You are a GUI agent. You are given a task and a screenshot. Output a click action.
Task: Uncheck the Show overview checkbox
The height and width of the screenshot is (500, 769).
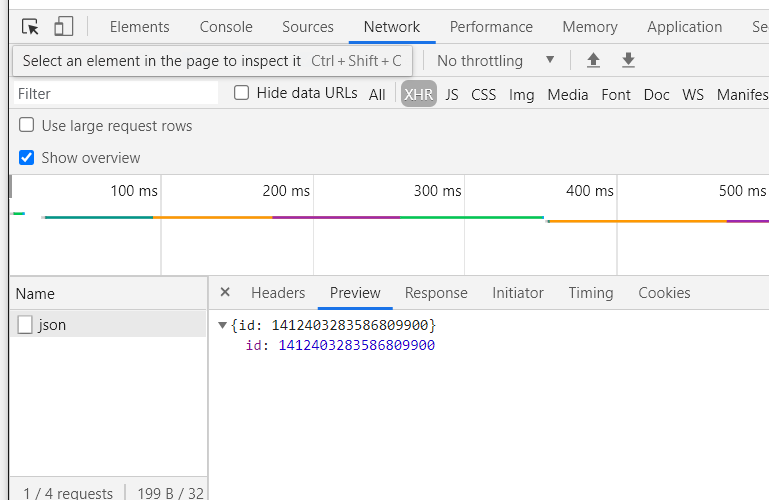coord(27,158)
